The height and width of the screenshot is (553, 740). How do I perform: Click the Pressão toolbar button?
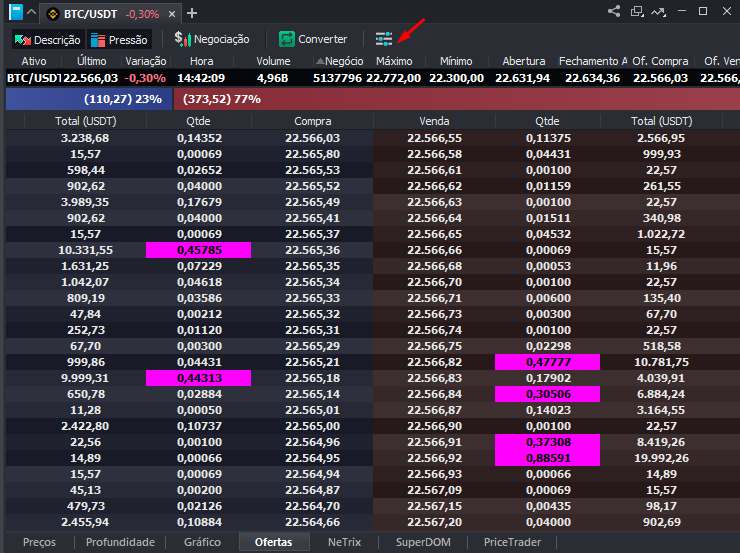pyautogui.click(x=119, y=40)
